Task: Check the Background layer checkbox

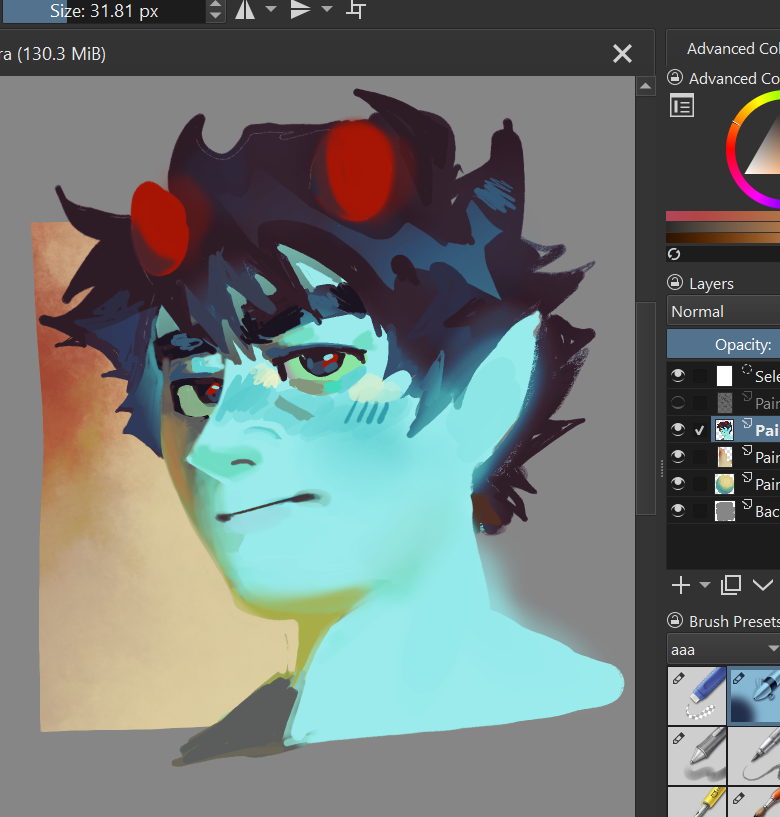Action: 700,511
